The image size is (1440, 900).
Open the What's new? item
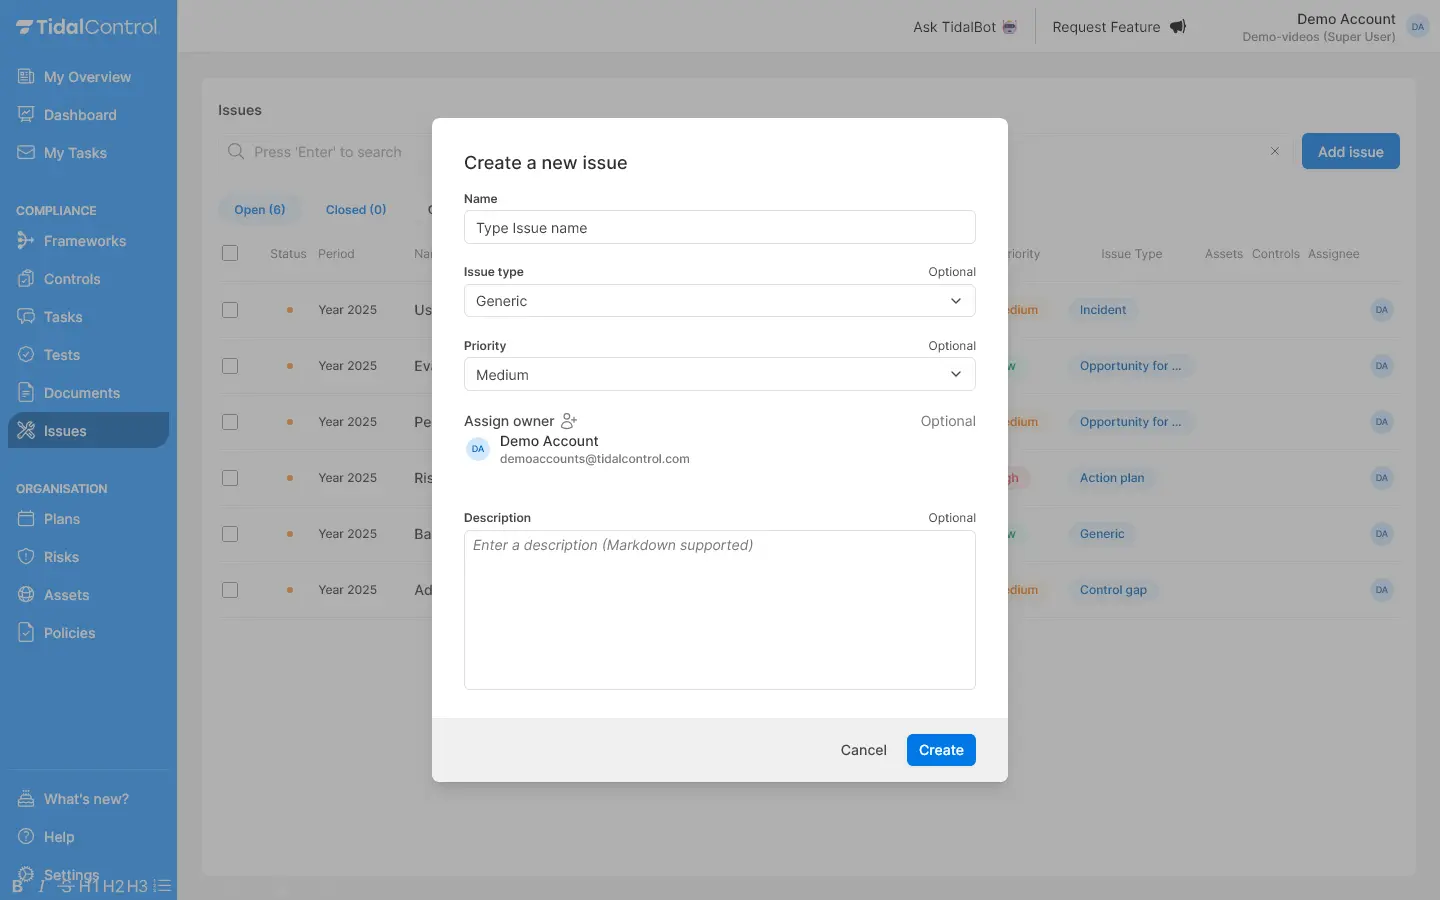86,799
